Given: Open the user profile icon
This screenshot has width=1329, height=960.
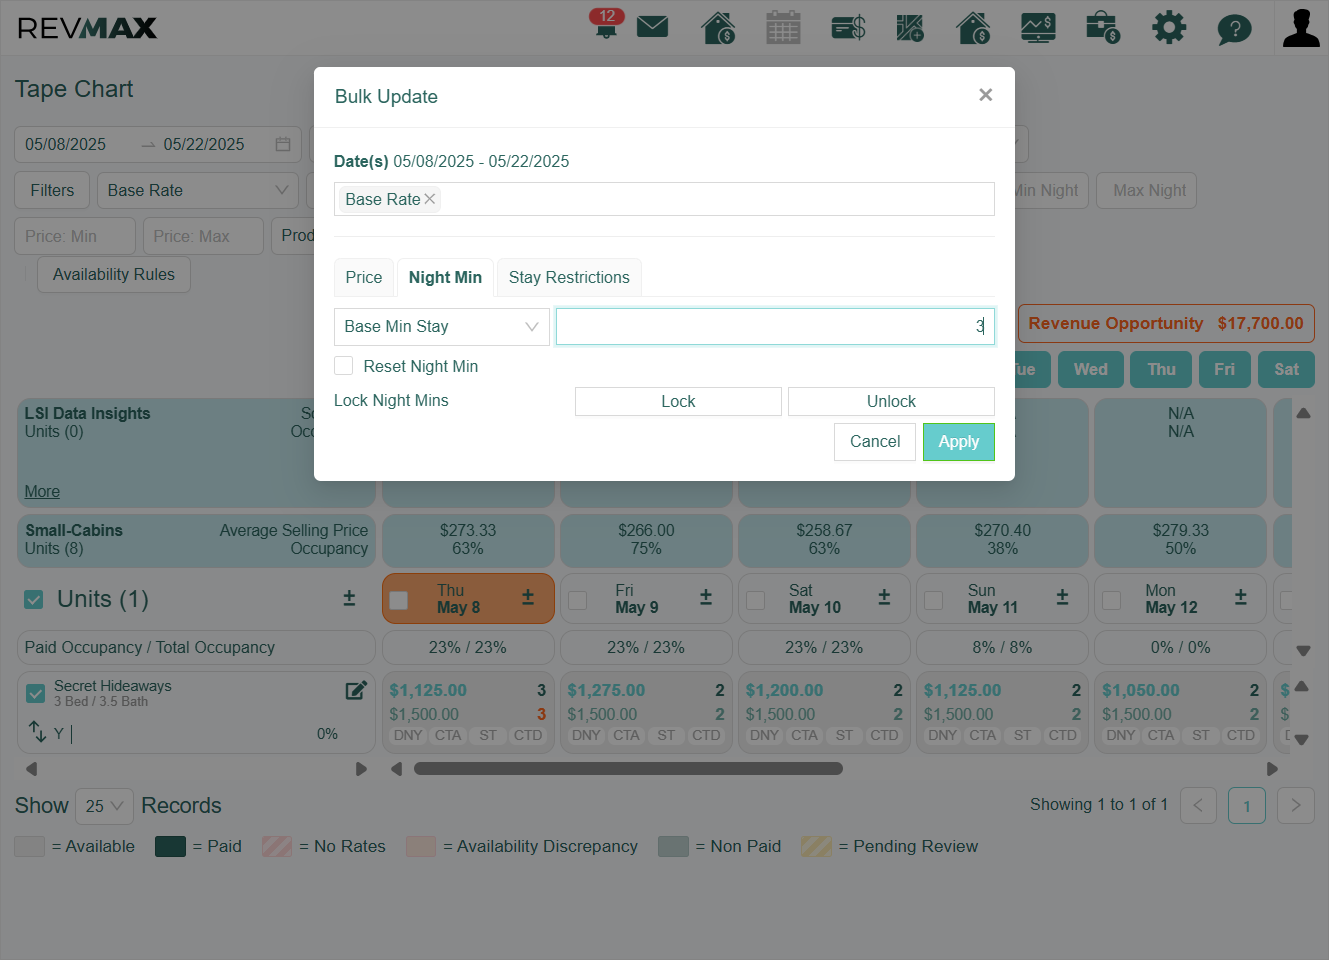Looking at the screenshot, I should coord(1301,28).
